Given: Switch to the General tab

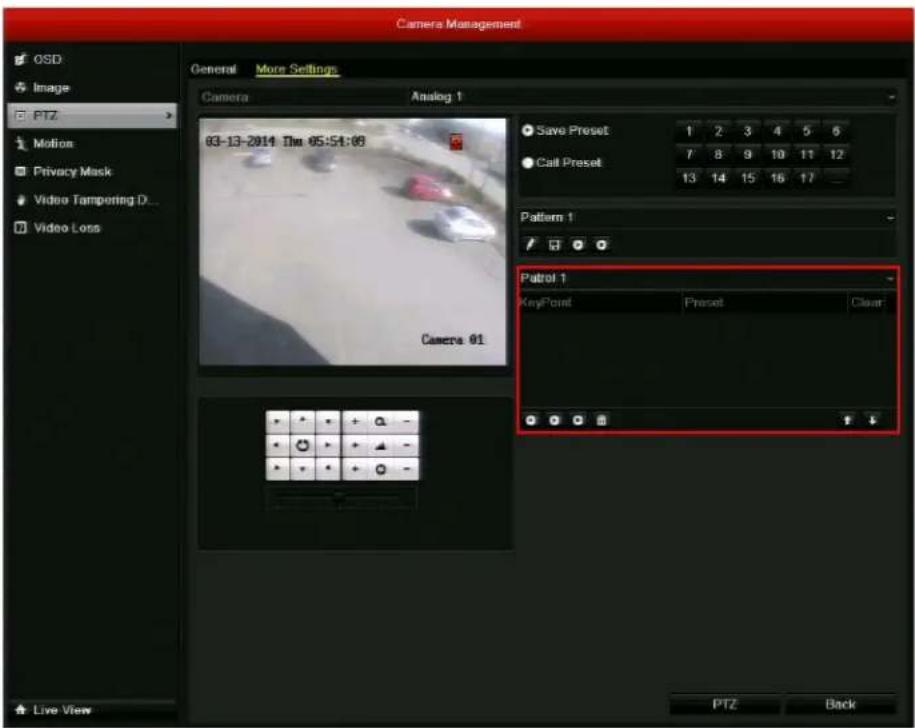Looking at the screenshot, I should (x=214, y=69).
